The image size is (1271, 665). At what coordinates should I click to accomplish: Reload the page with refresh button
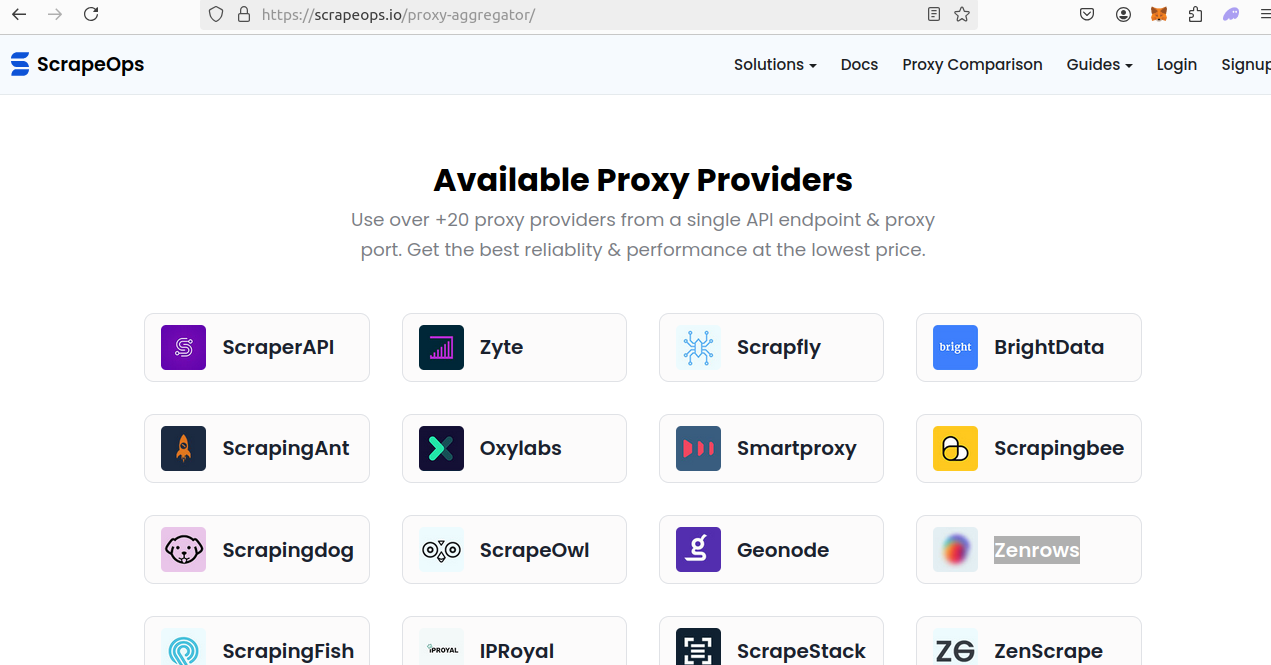click(91, 15)
